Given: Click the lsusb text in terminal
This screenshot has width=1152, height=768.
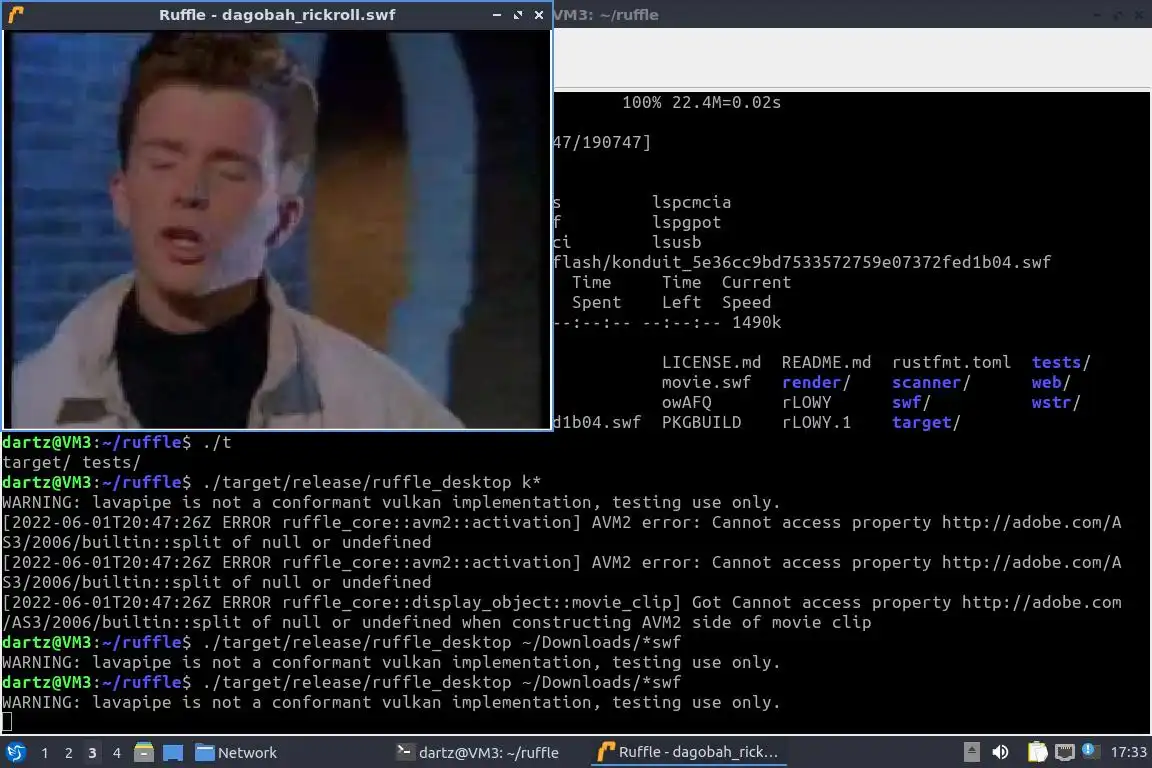Looking at the screenshot, I should [x=676, y=242].
